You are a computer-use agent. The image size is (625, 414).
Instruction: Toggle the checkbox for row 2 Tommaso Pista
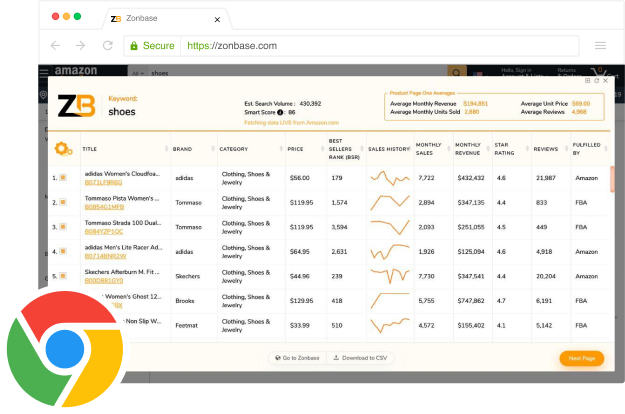point(63,202)
